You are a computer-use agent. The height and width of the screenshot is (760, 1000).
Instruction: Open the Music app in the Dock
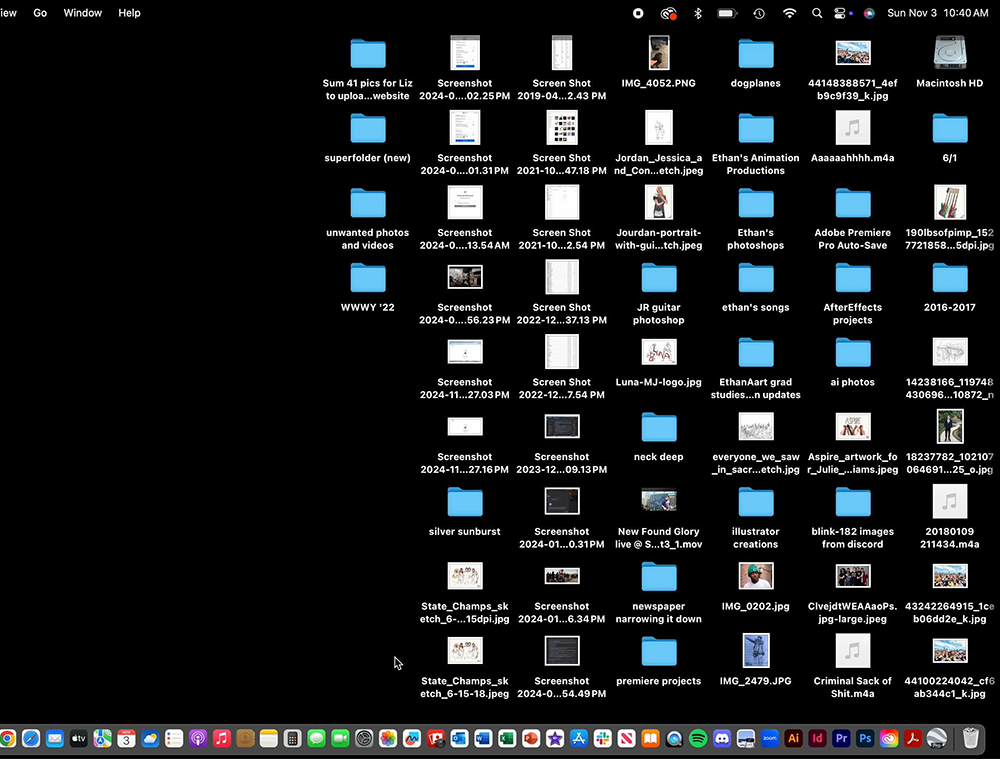[x=221, y=738]
